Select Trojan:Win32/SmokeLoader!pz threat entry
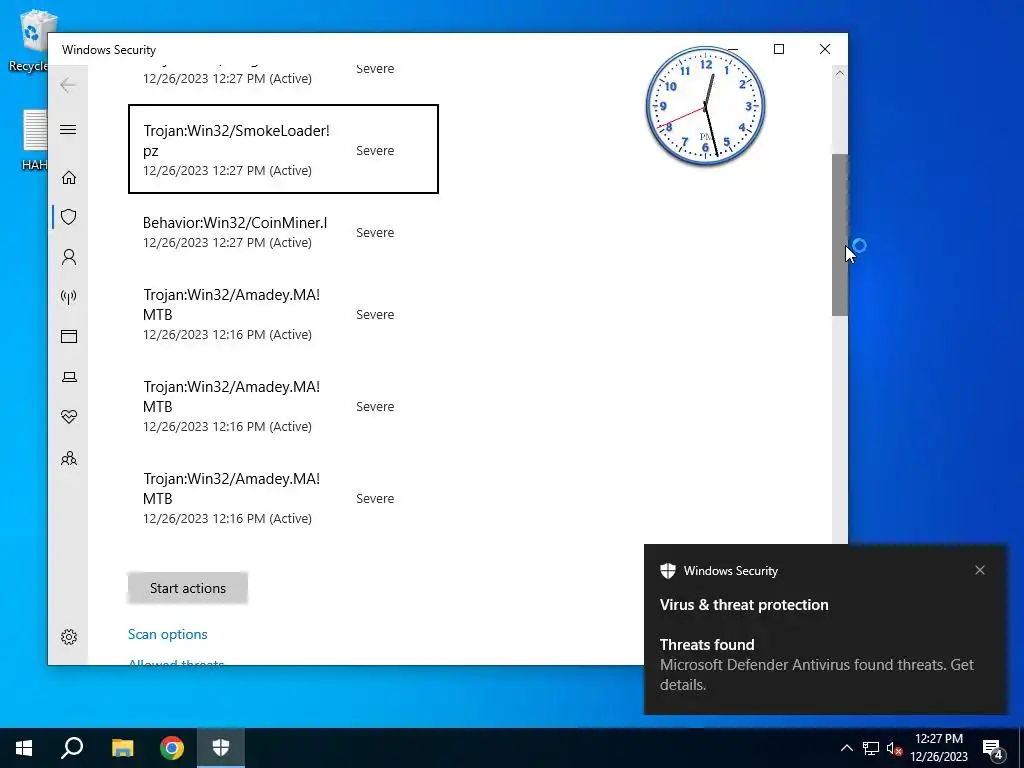Screen dimensions: 1024x768 [x=283, y=149]
